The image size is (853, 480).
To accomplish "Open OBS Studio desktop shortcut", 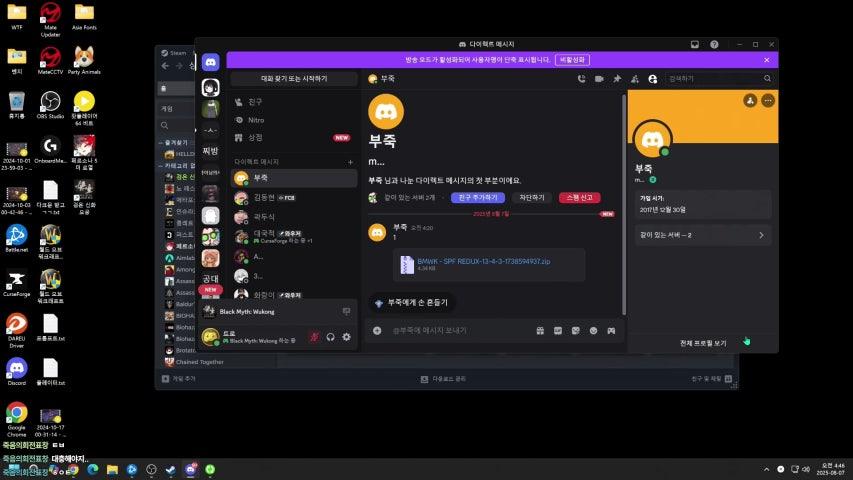I will tap(50, 105).
